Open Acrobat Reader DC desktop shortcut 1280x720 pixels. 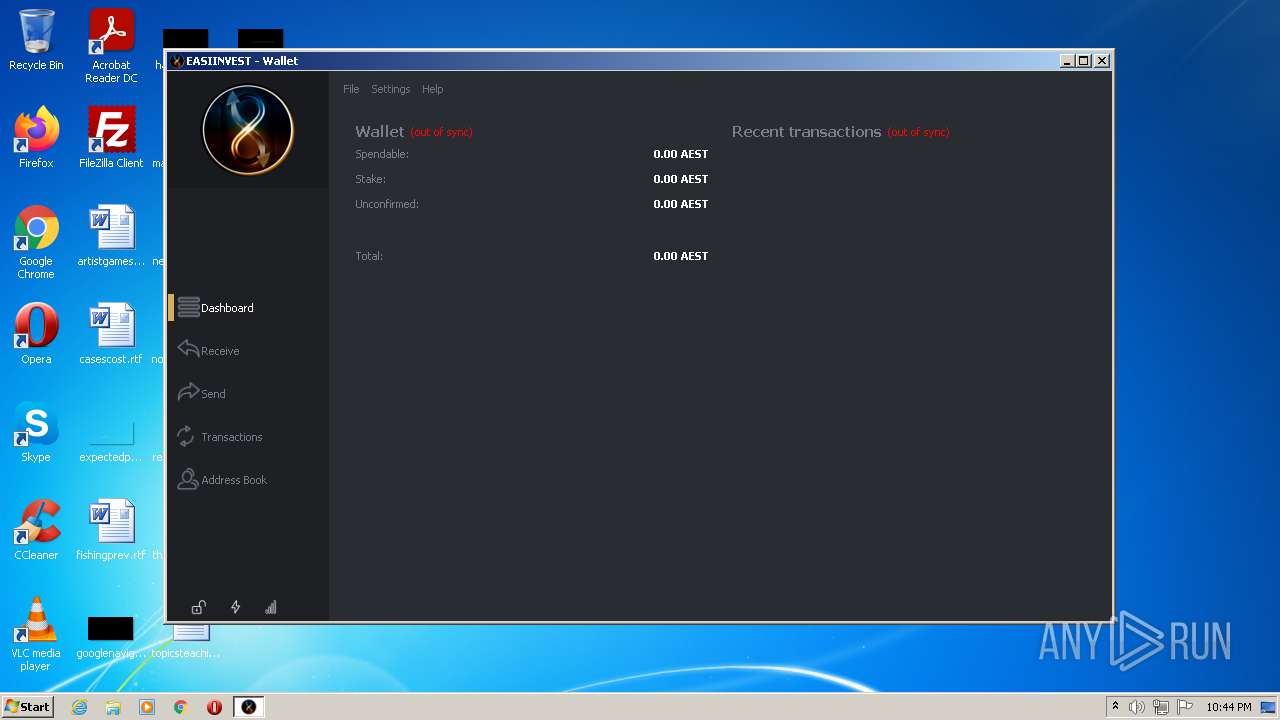pos(111,46)
